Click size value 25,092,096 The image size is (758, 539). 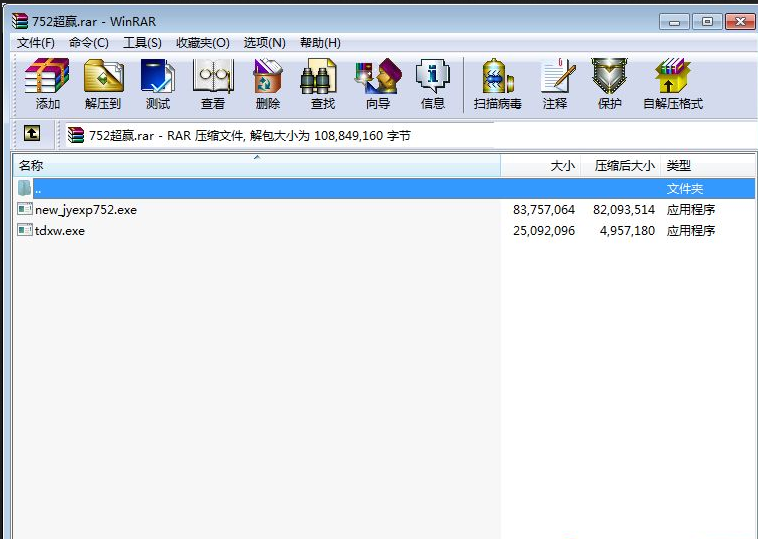(x=544, y=231)
